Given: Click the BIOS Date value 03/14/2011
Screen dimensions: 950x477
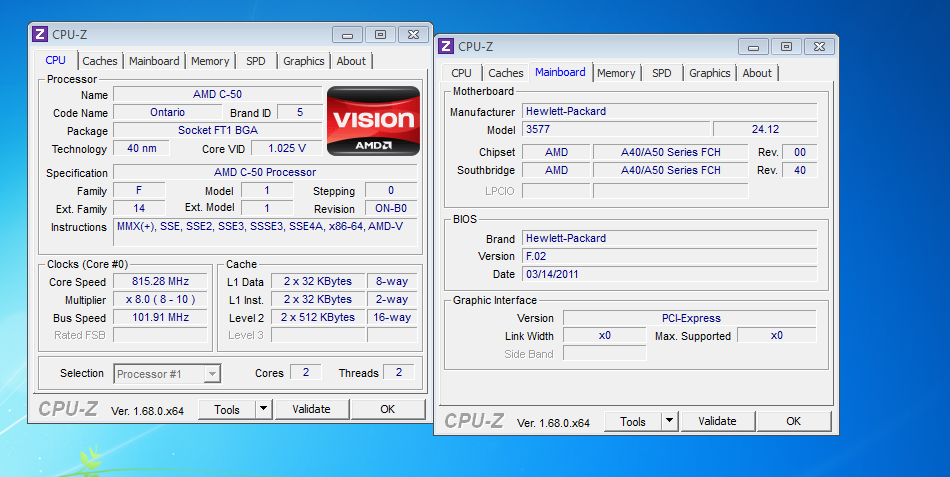Looking at the screenshot, I should click(669, 274).
